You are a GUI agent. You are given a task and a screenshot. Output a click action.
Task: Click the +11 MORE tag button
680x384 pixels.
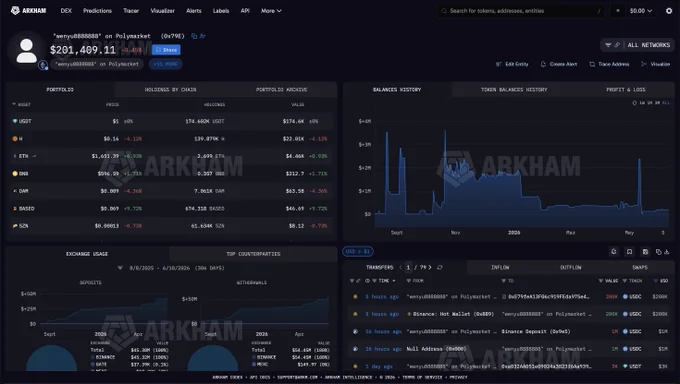tap(166, 64)
